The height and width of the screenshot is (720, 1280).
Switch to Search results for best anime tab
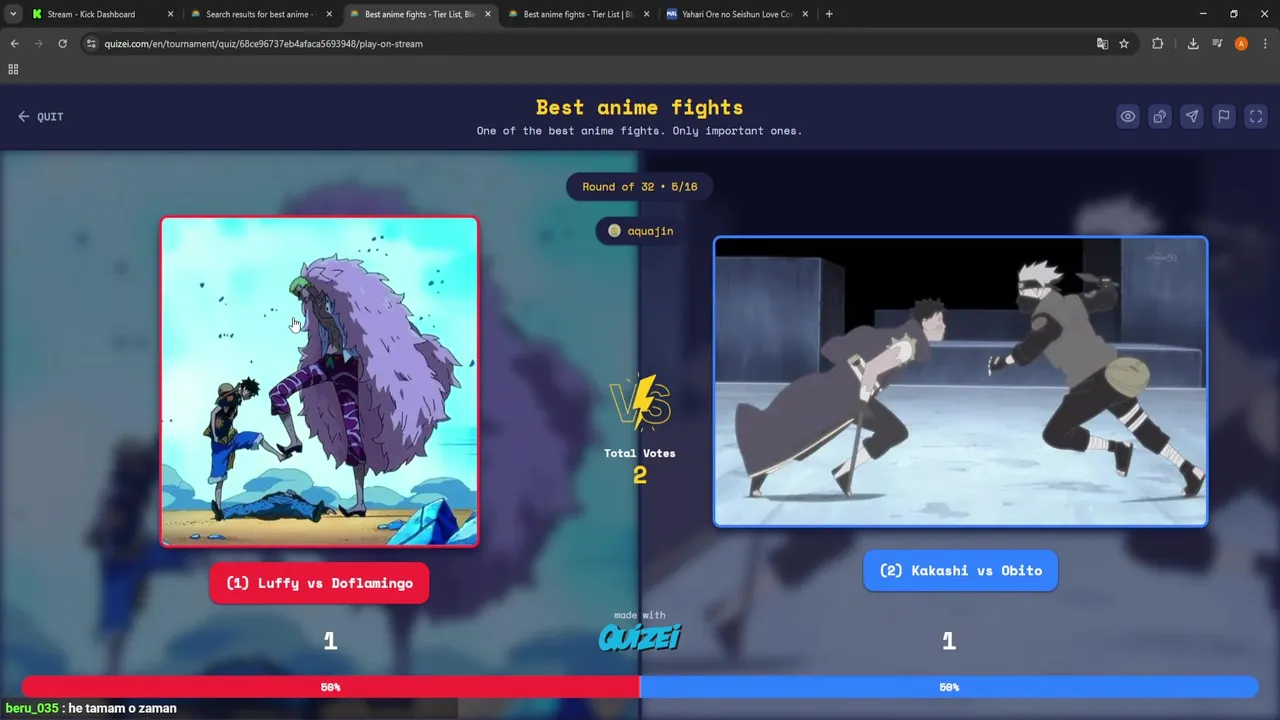point(258,14)
